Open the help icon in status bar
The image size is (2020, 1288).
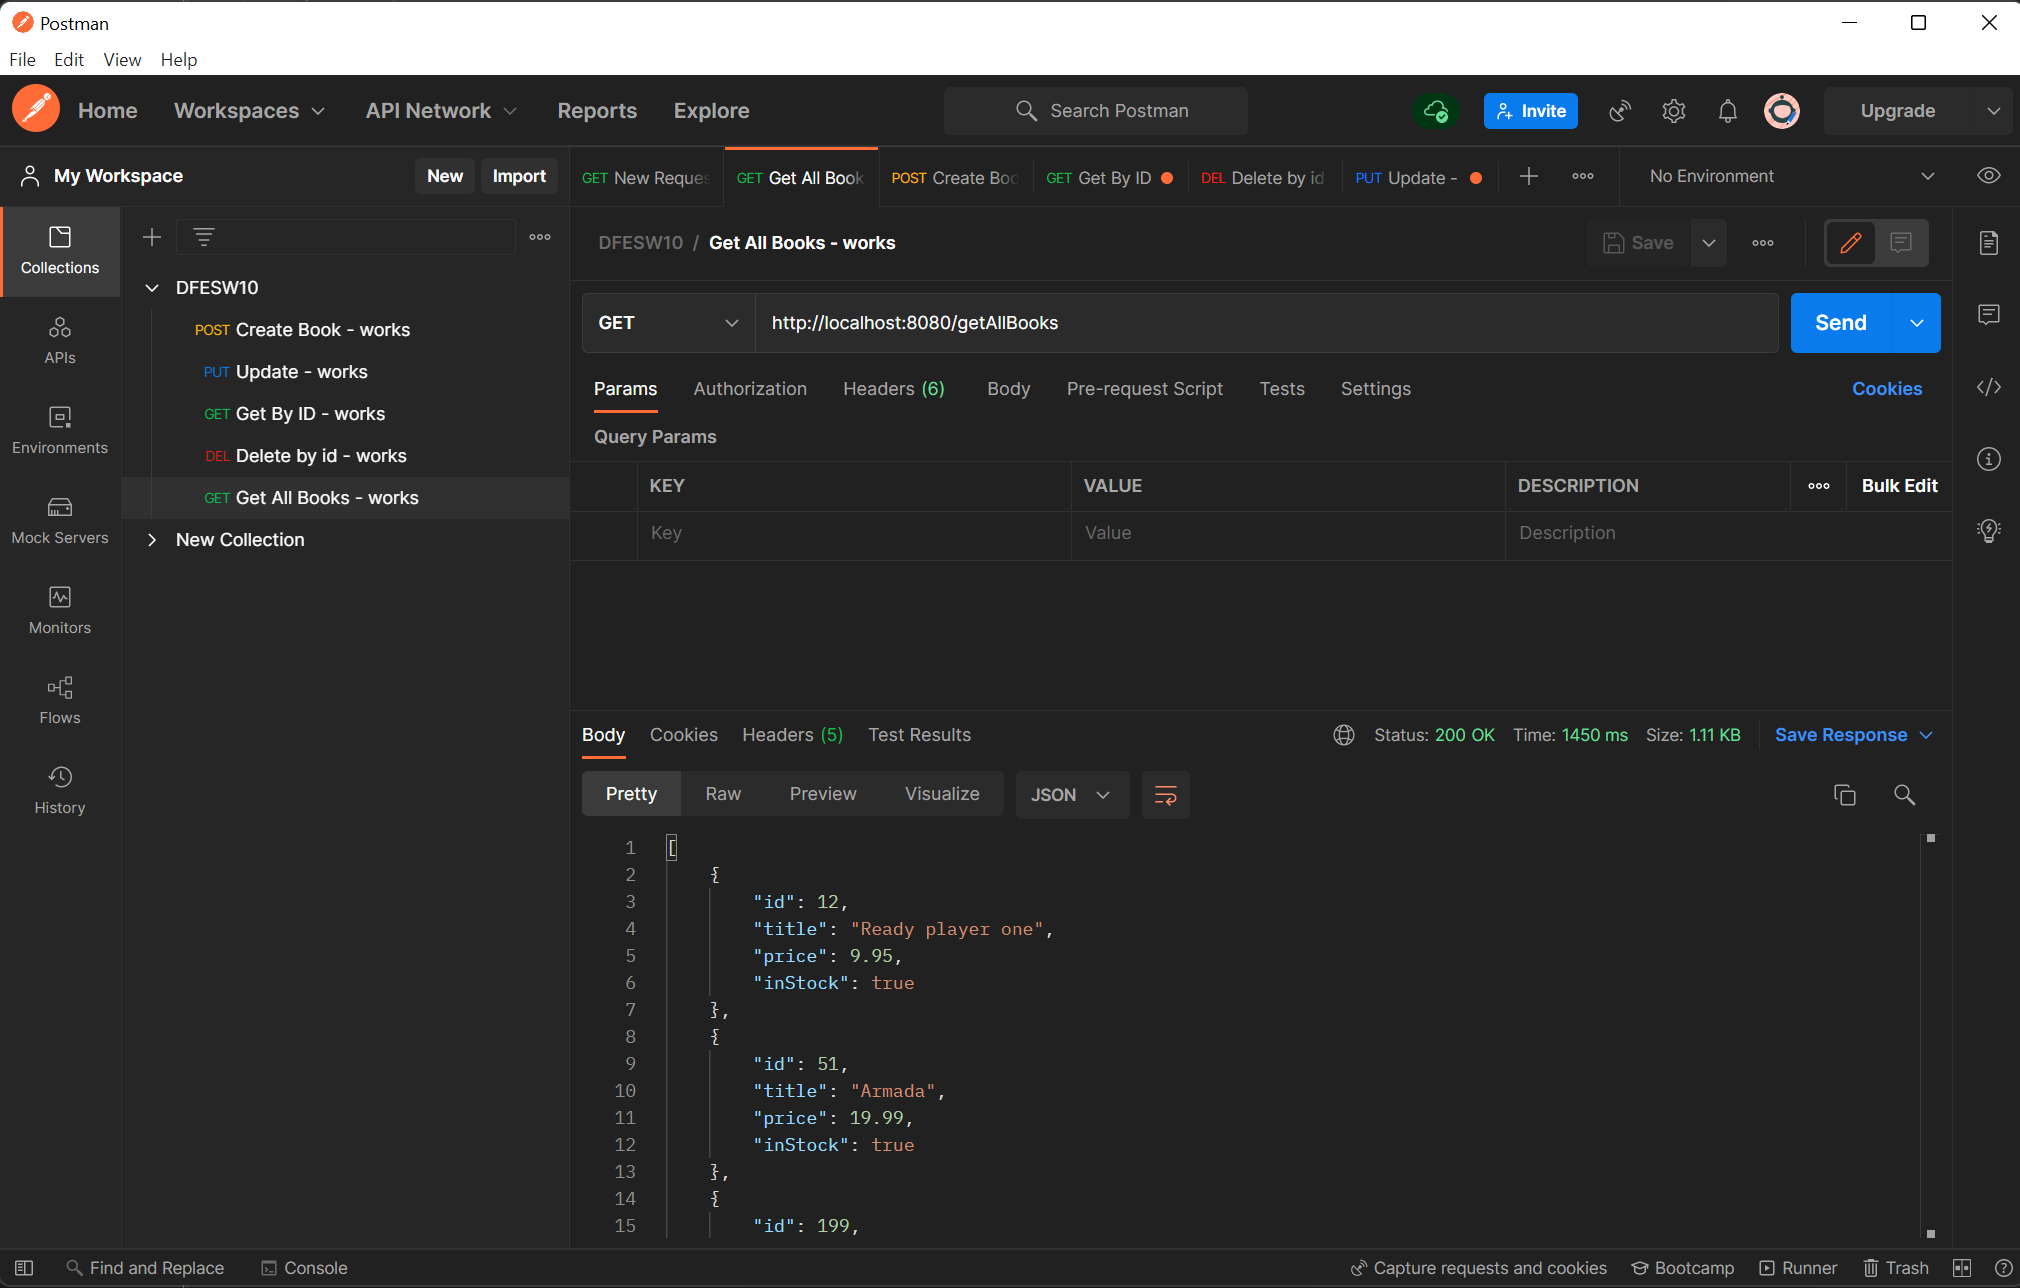(2003, 1268)
